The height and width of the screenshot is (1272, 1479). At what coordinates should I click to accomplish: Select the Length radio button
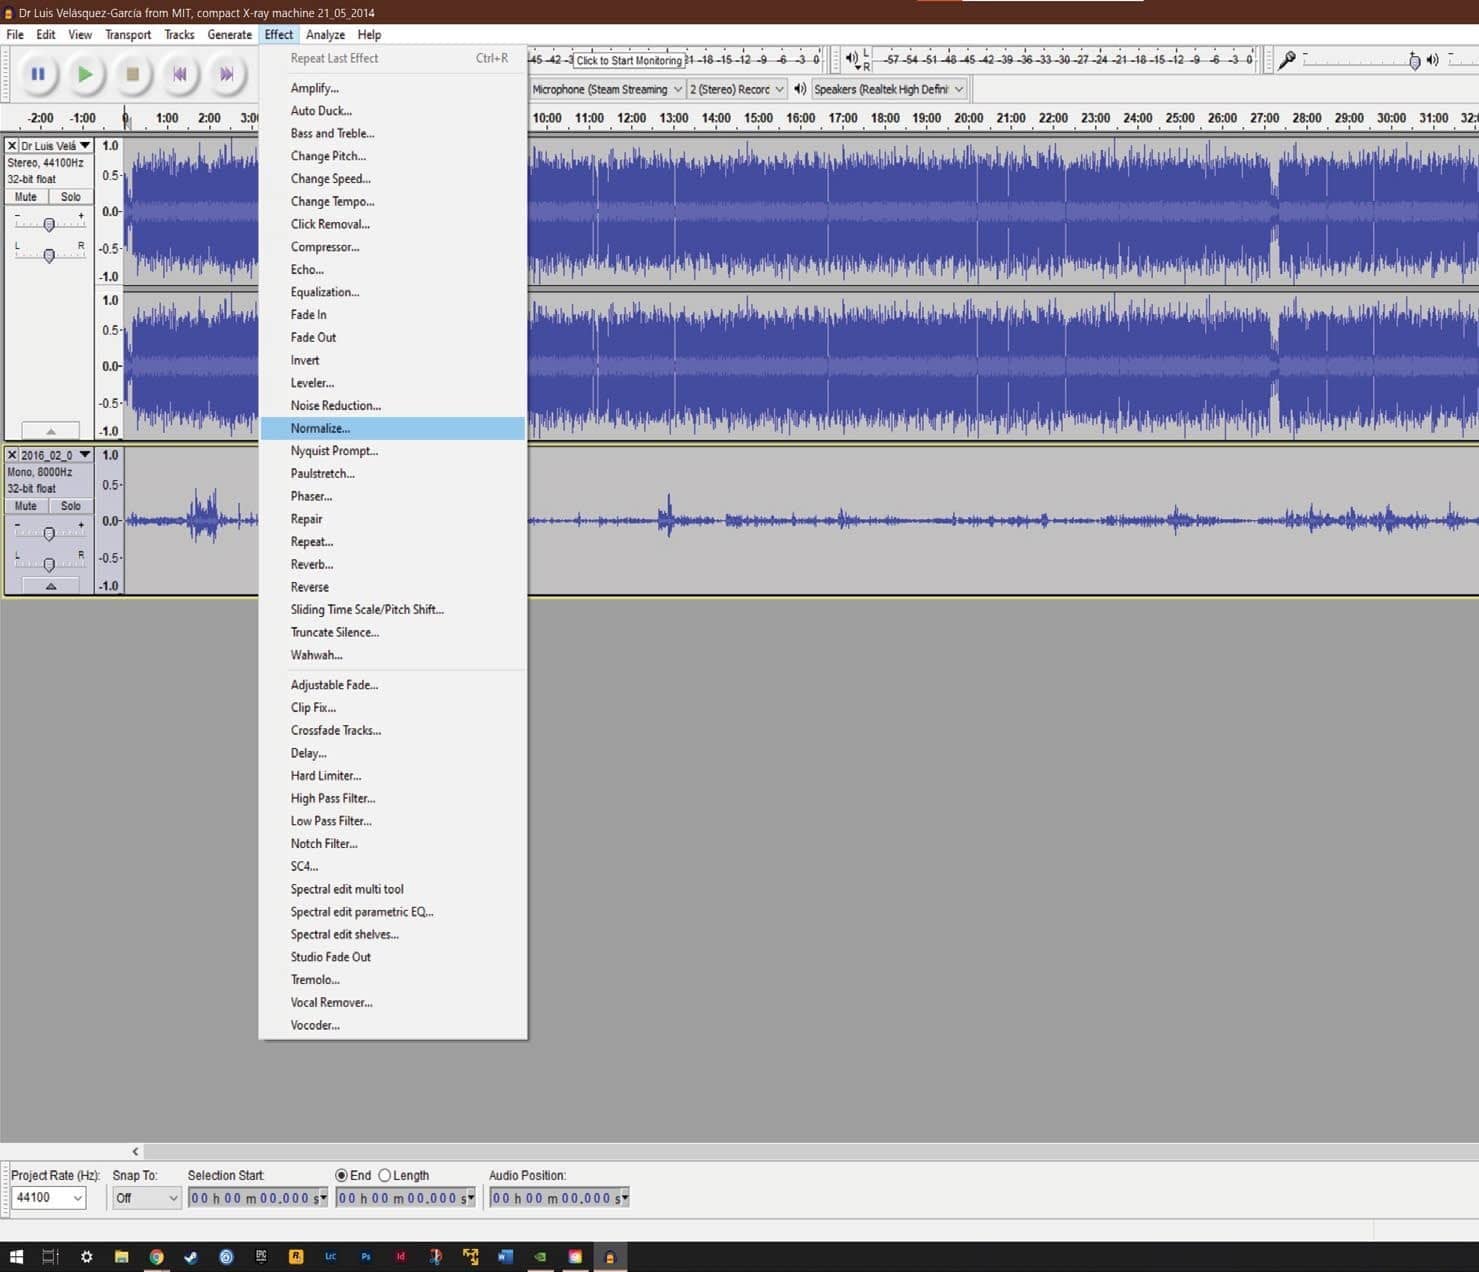click(384, 1175)
